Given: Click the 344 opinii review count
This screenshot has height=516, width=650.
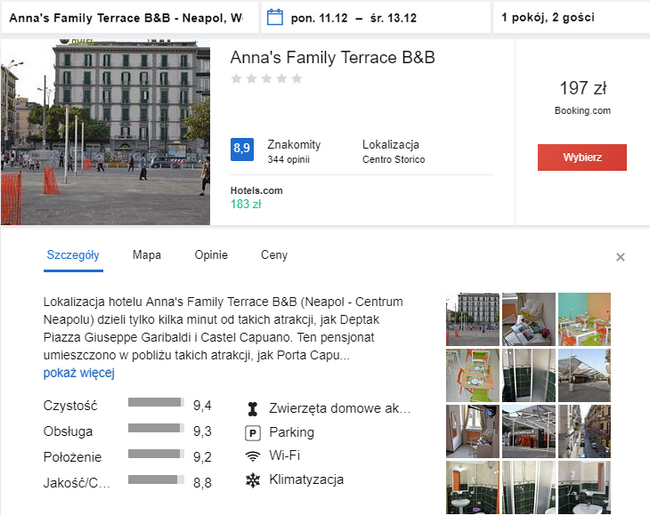Looking at the screenshot, I should 289,160.
